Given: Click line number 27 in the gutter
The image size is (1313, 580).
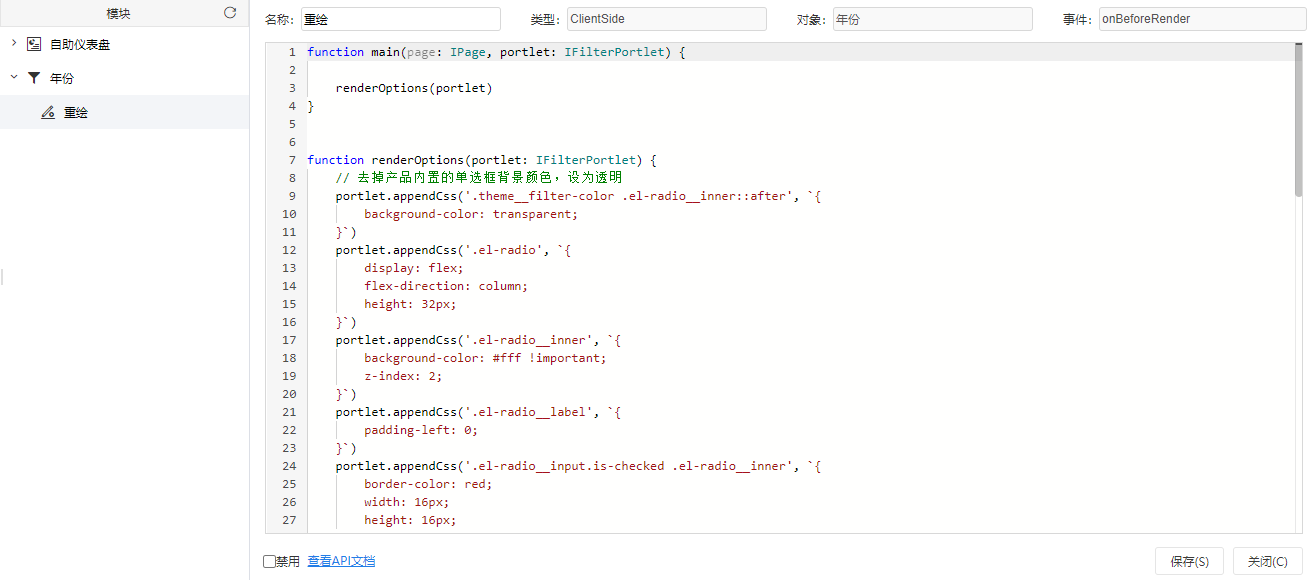Looking at the screenshot, I should 288,520.
